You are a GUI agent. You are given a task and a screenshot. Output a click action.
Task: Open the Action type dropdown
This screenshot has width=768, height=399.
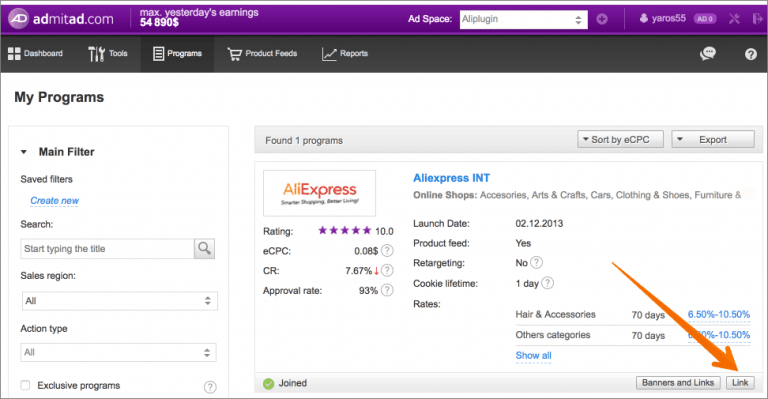[118, 352]
